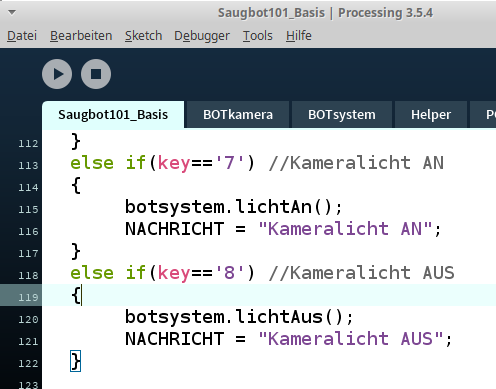Click NACHRICHT variable on line 116

coord(174,229)
